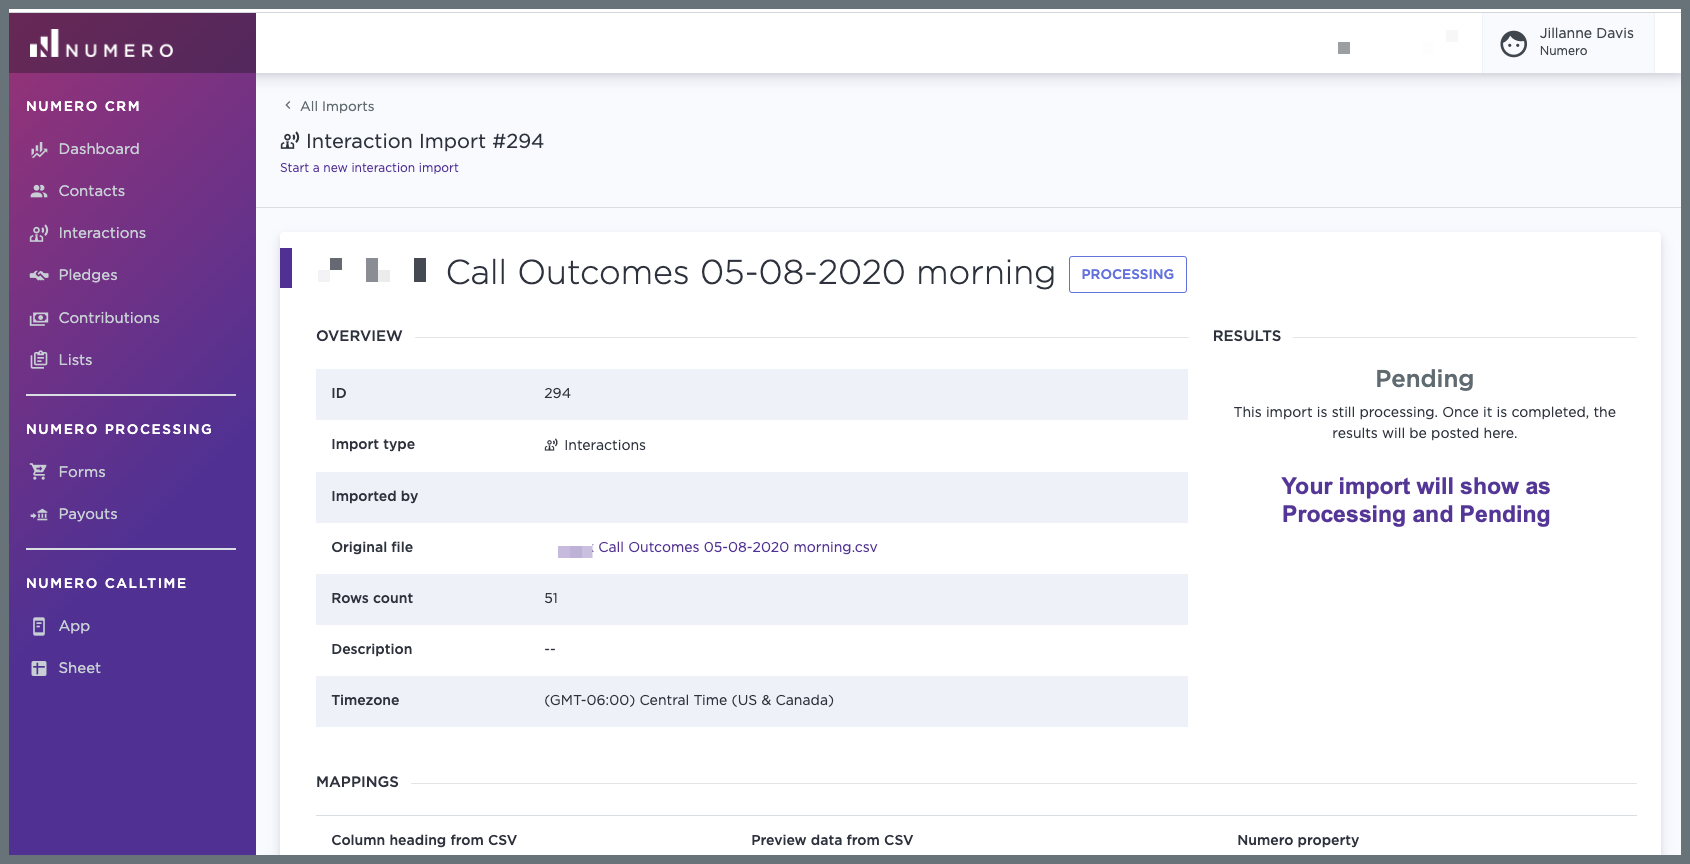Click the Contacts people icon
The height and width of the screenshot is (864, 1690).
(39, 191)
